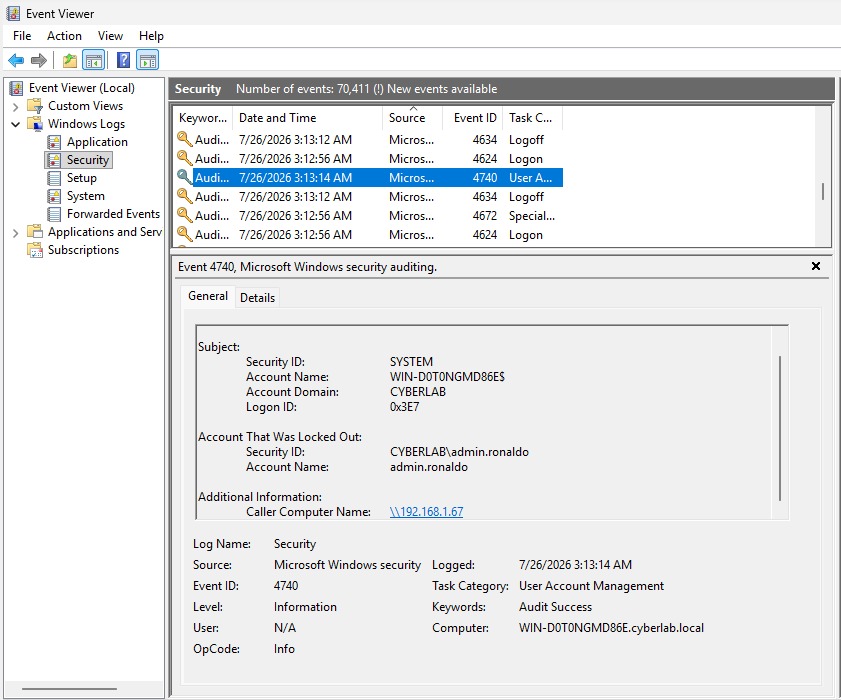Open the File menu
The height and width of the screenshot is (700, 841).
[x=22, y=36]
